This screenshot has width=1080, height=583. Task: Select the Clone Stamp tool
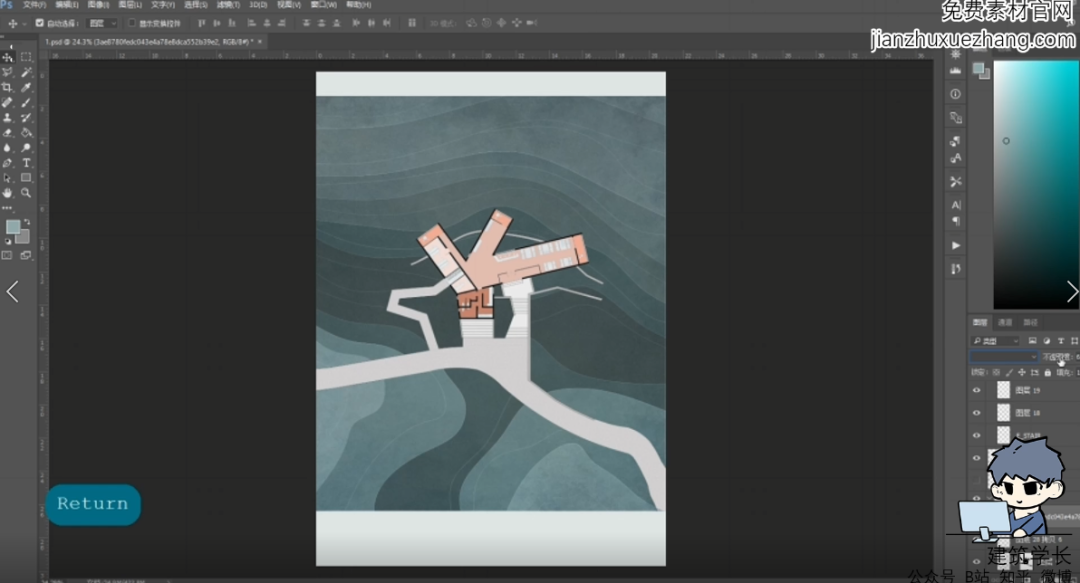click(x=8, y=118)
